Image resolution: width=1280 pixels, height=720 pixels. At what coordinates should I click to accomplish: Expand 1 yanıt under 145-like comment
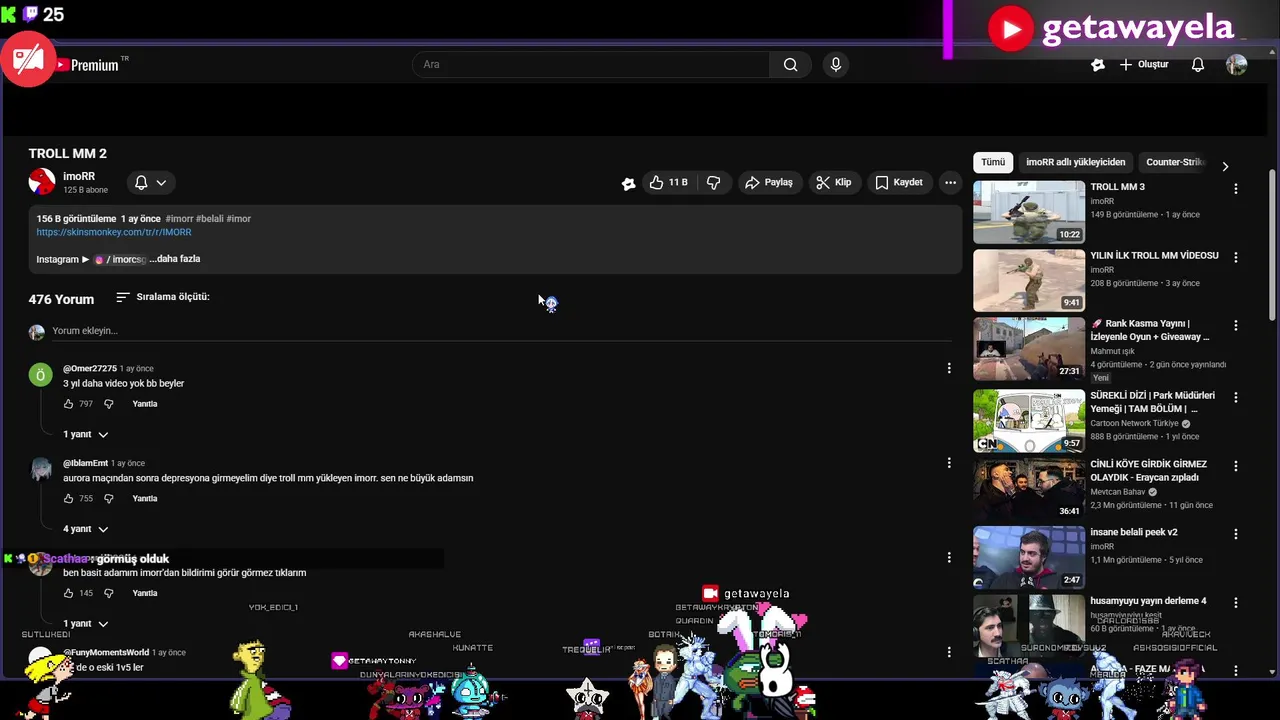click(x=86, y=624)
